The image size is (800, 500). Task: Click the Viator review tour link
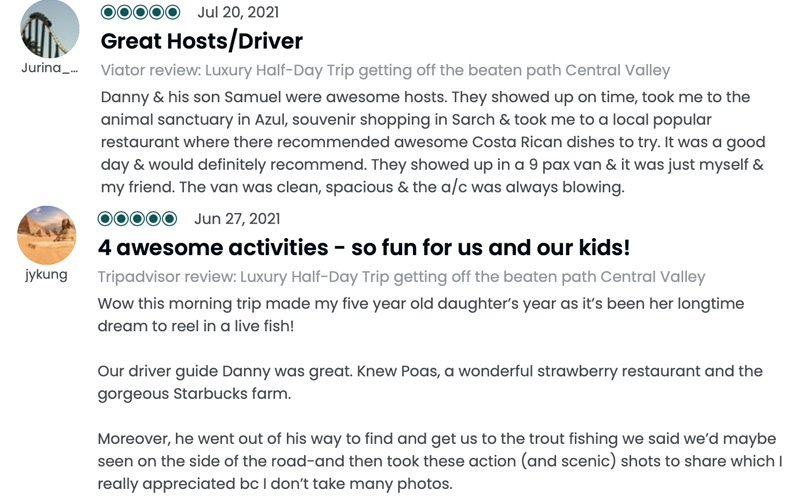[x=385, y=70]
